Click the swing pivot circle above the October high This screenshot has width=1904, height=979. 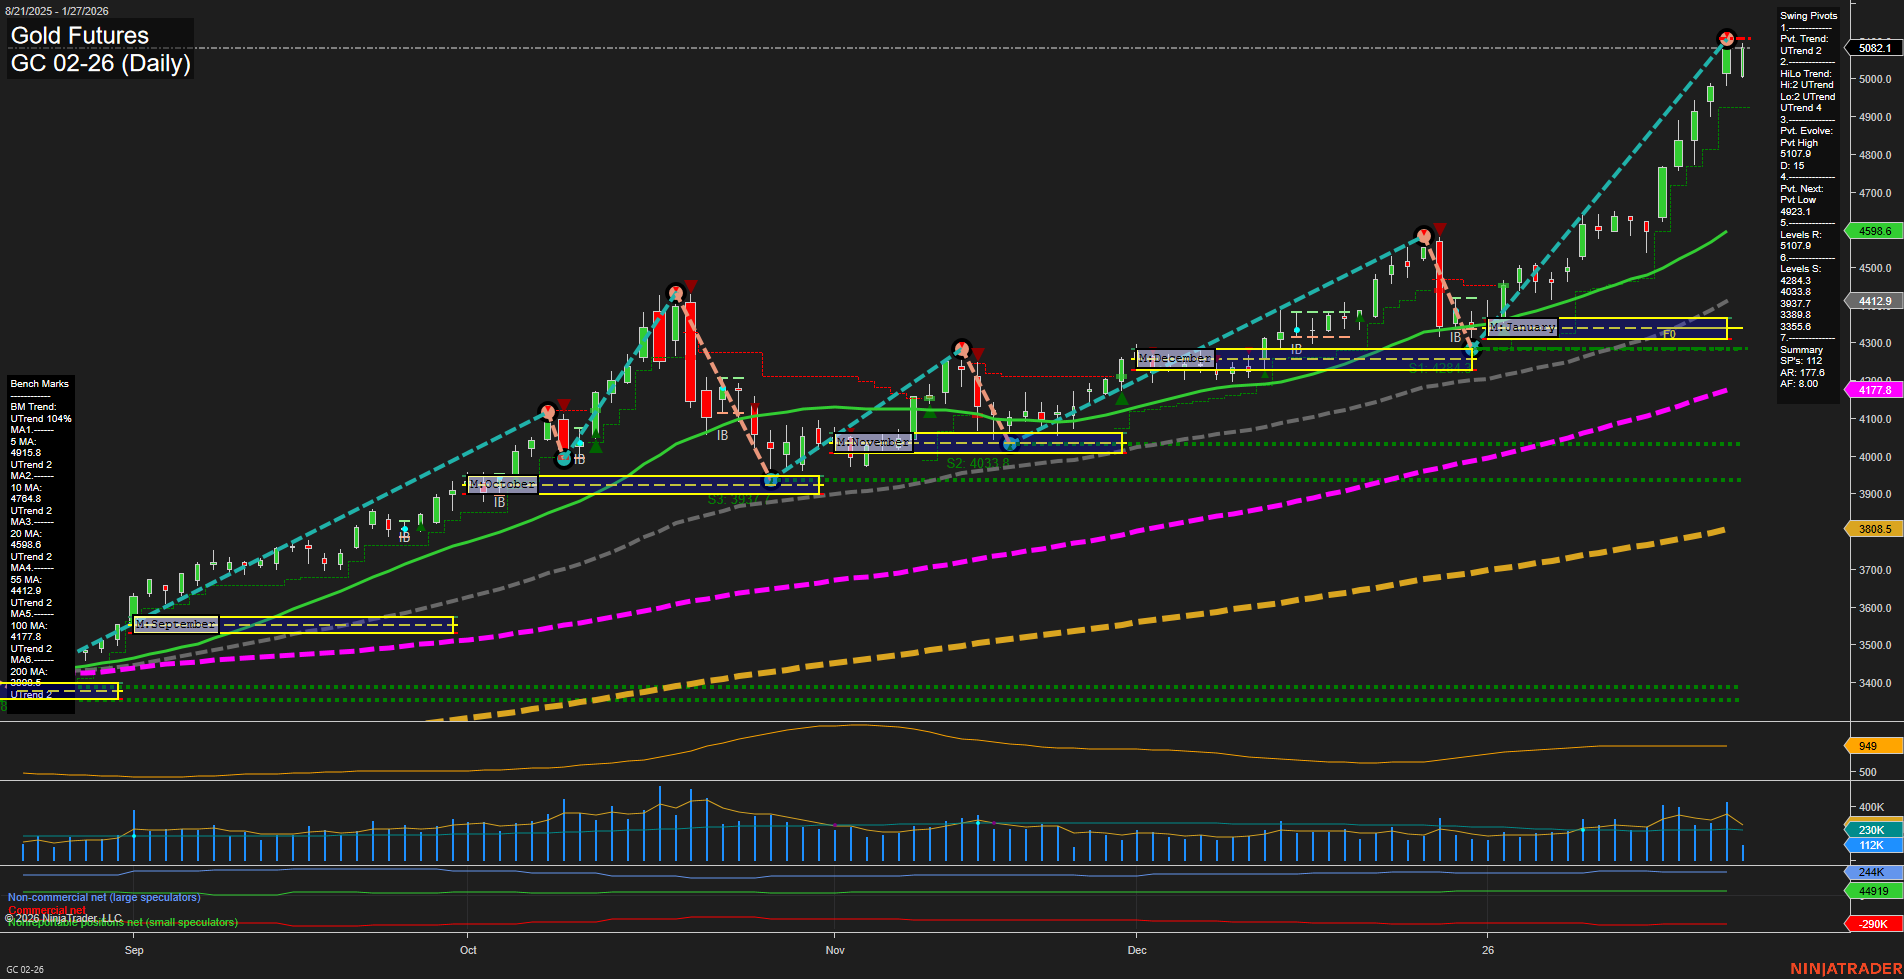click(x=677, y=292)
